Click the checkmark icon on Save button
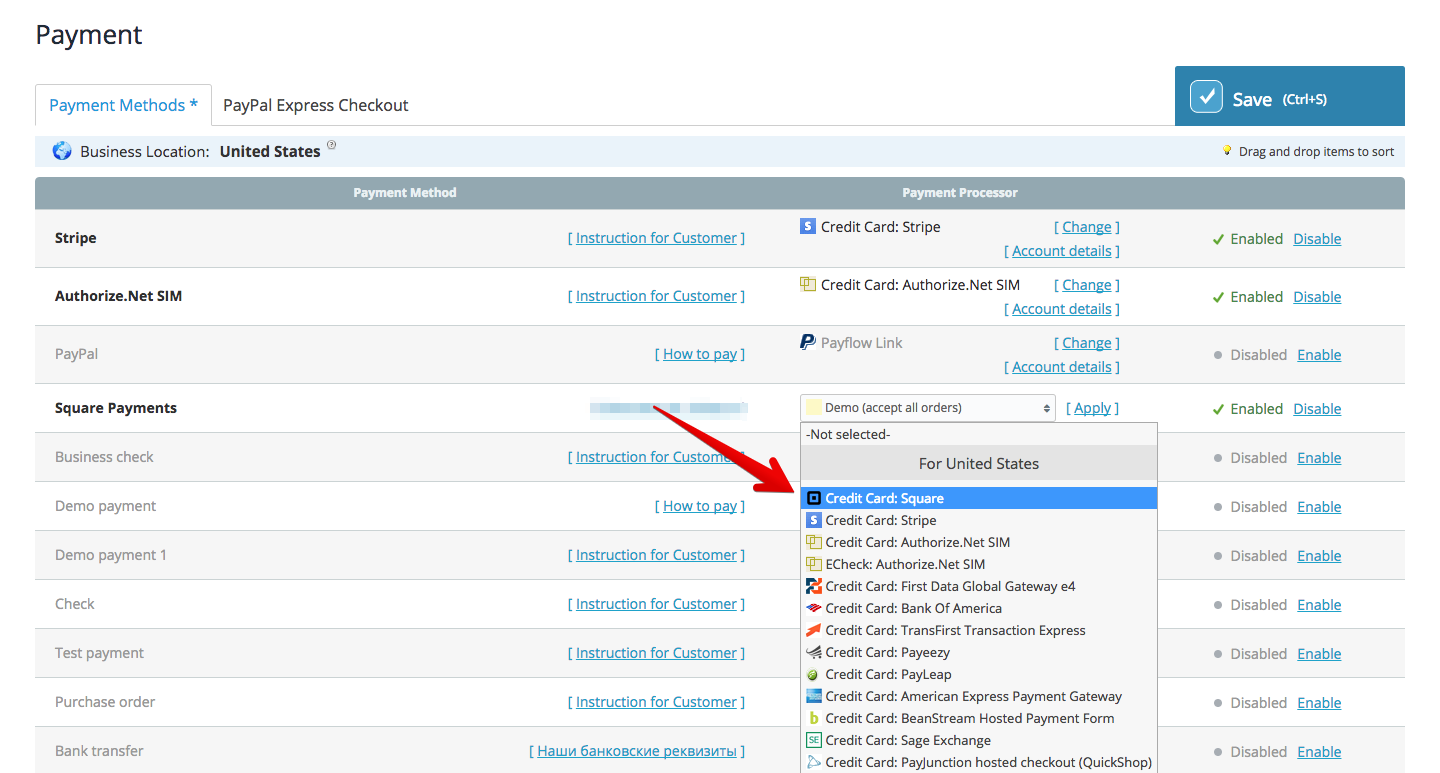The image size is (1440, 773). [x=1206, y=97]
